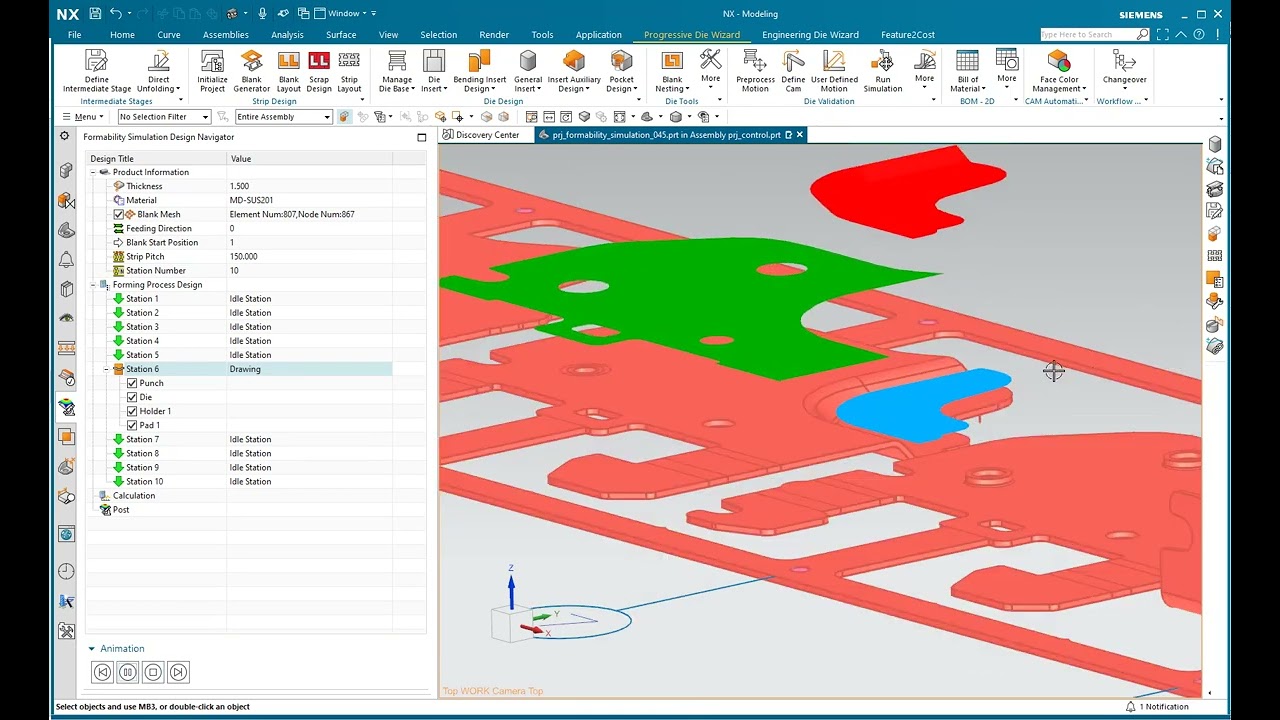
Task: Uncheck the Holder 1 checkbox
Action: 132,411
